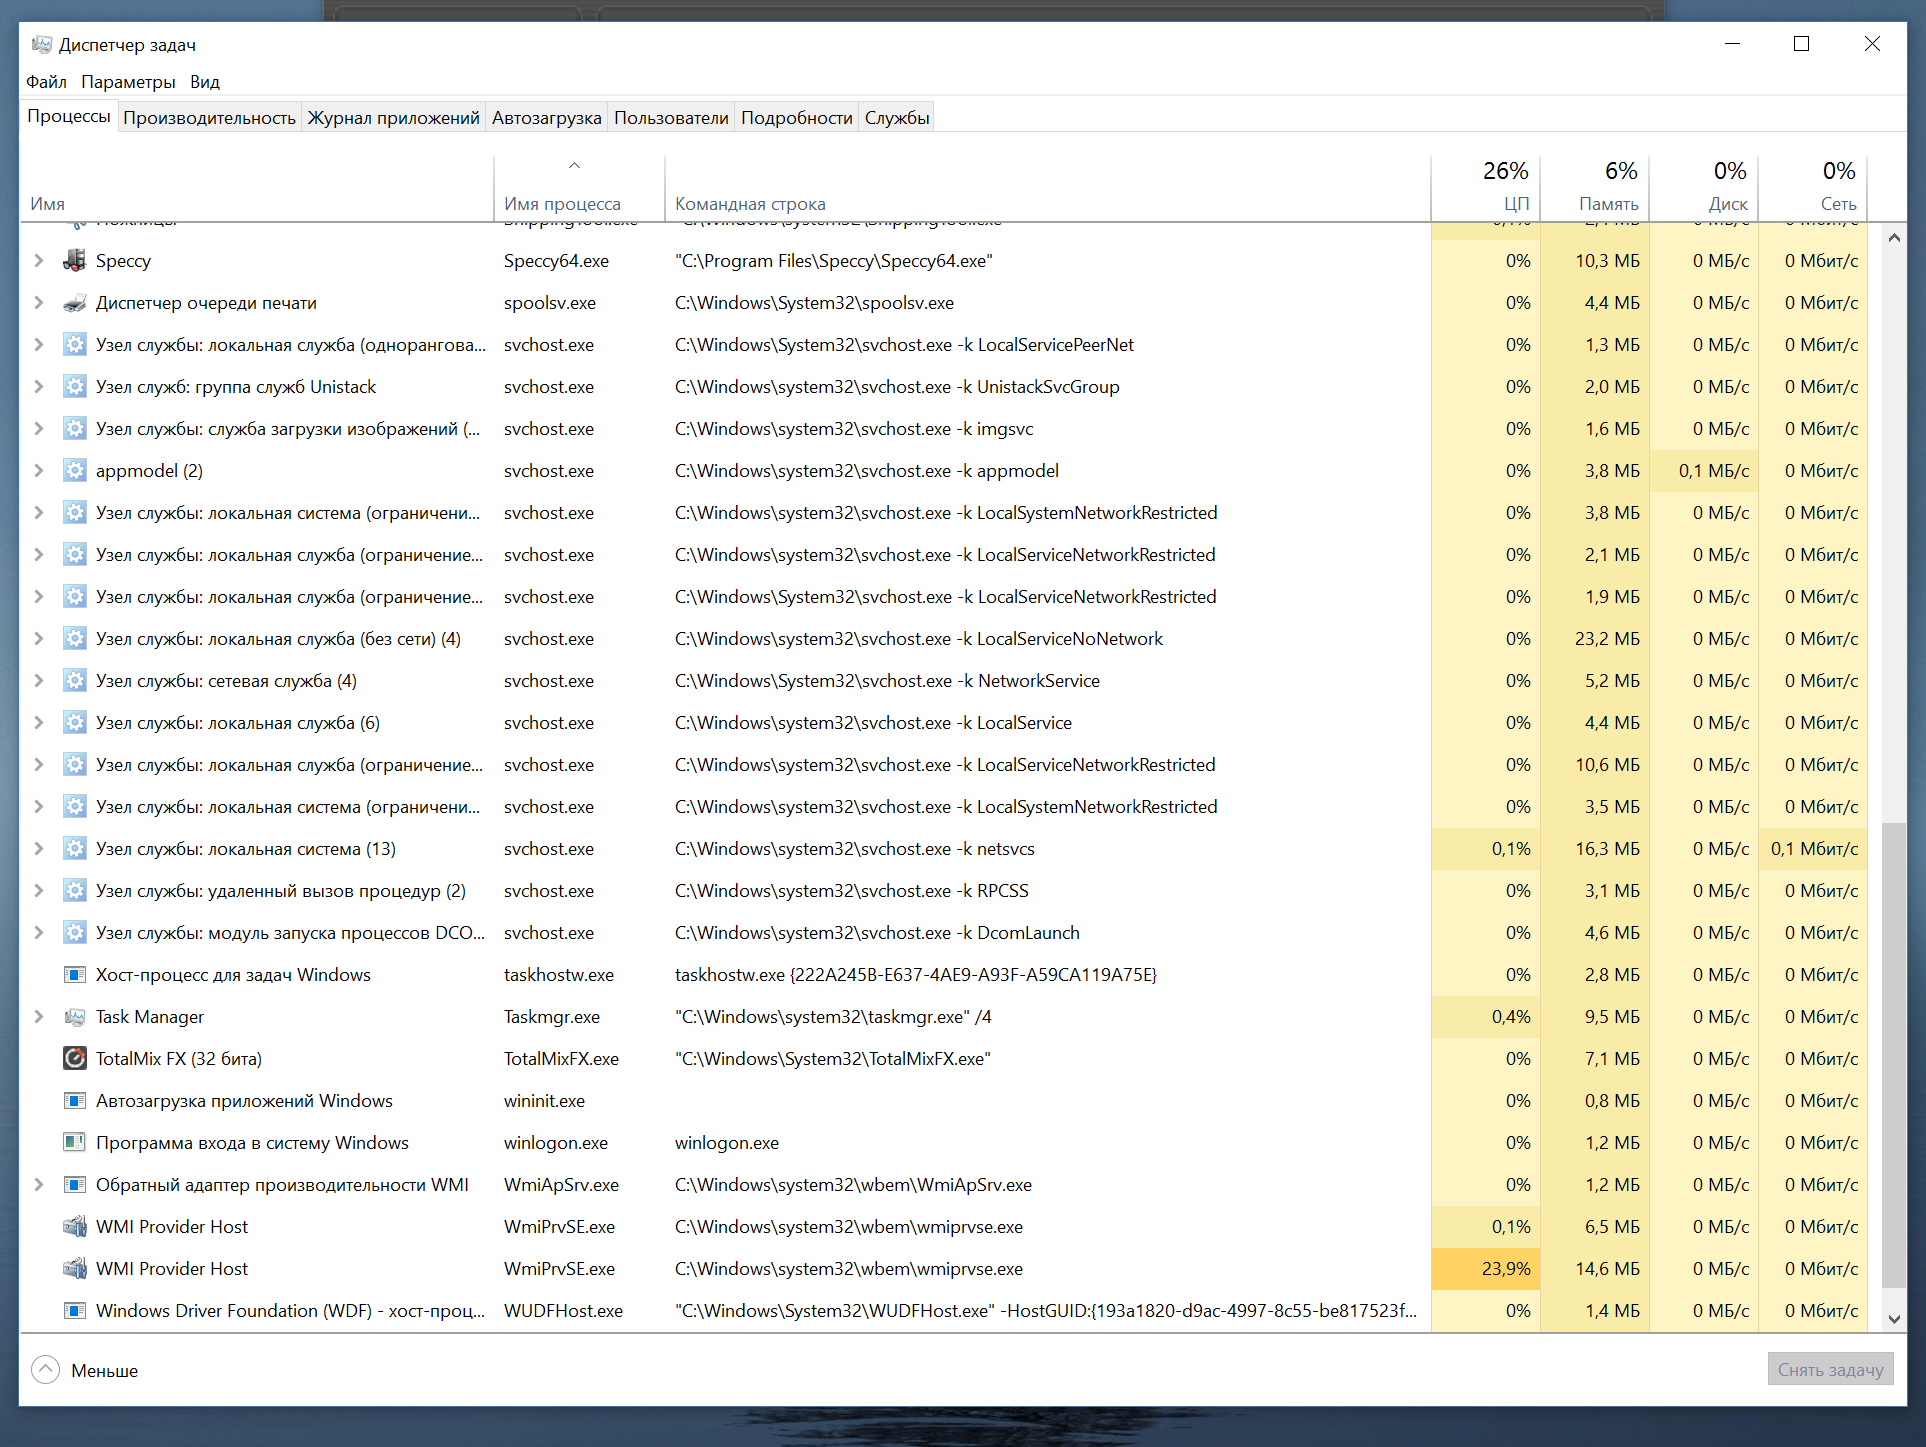1926x1447 pixels.
Task: Switch to the Производительность tab
Action: click(209, 118)
